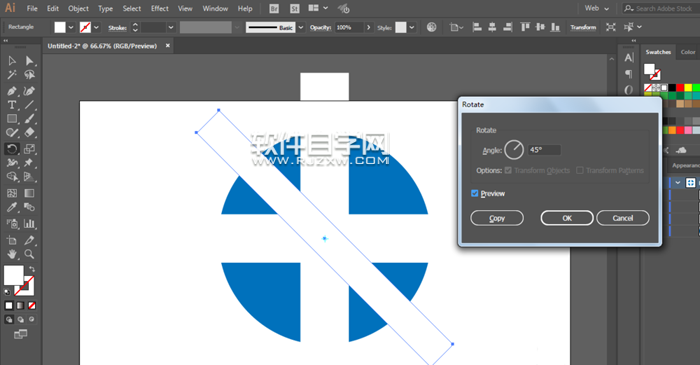Screen dimensions: 700x365
Task: Open the Web workspace dropdown
Action: [597, 8]
